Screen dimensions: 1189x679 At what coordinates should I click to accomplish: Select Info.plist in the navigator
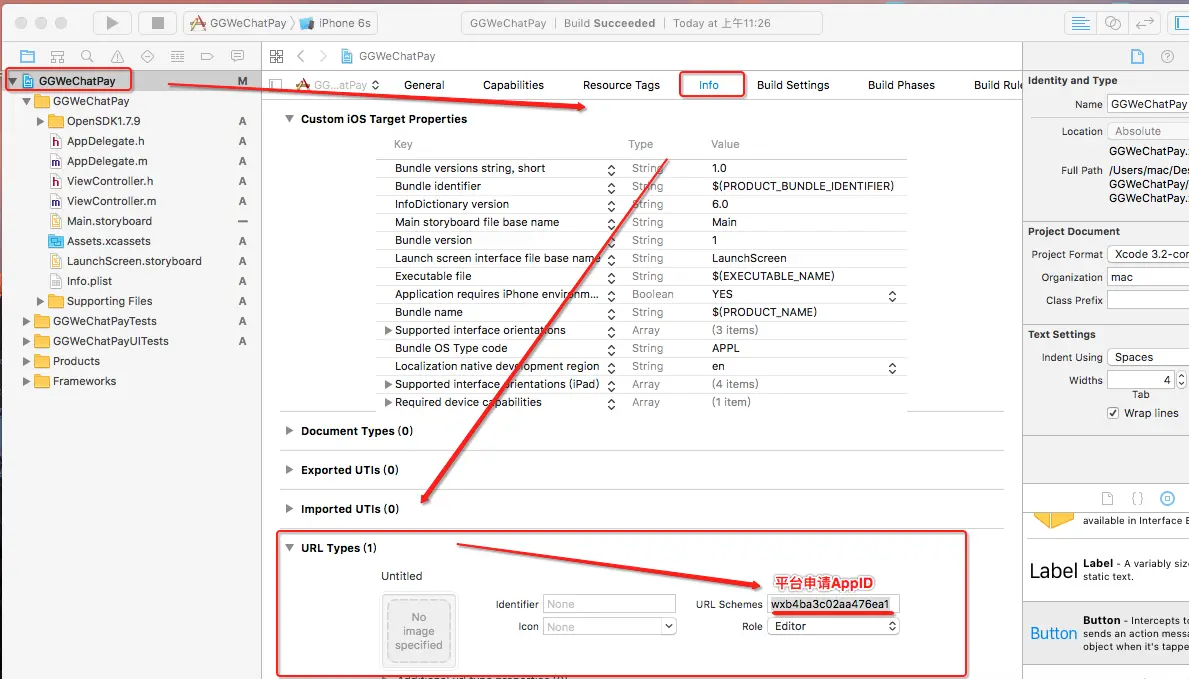click(89, 281)
